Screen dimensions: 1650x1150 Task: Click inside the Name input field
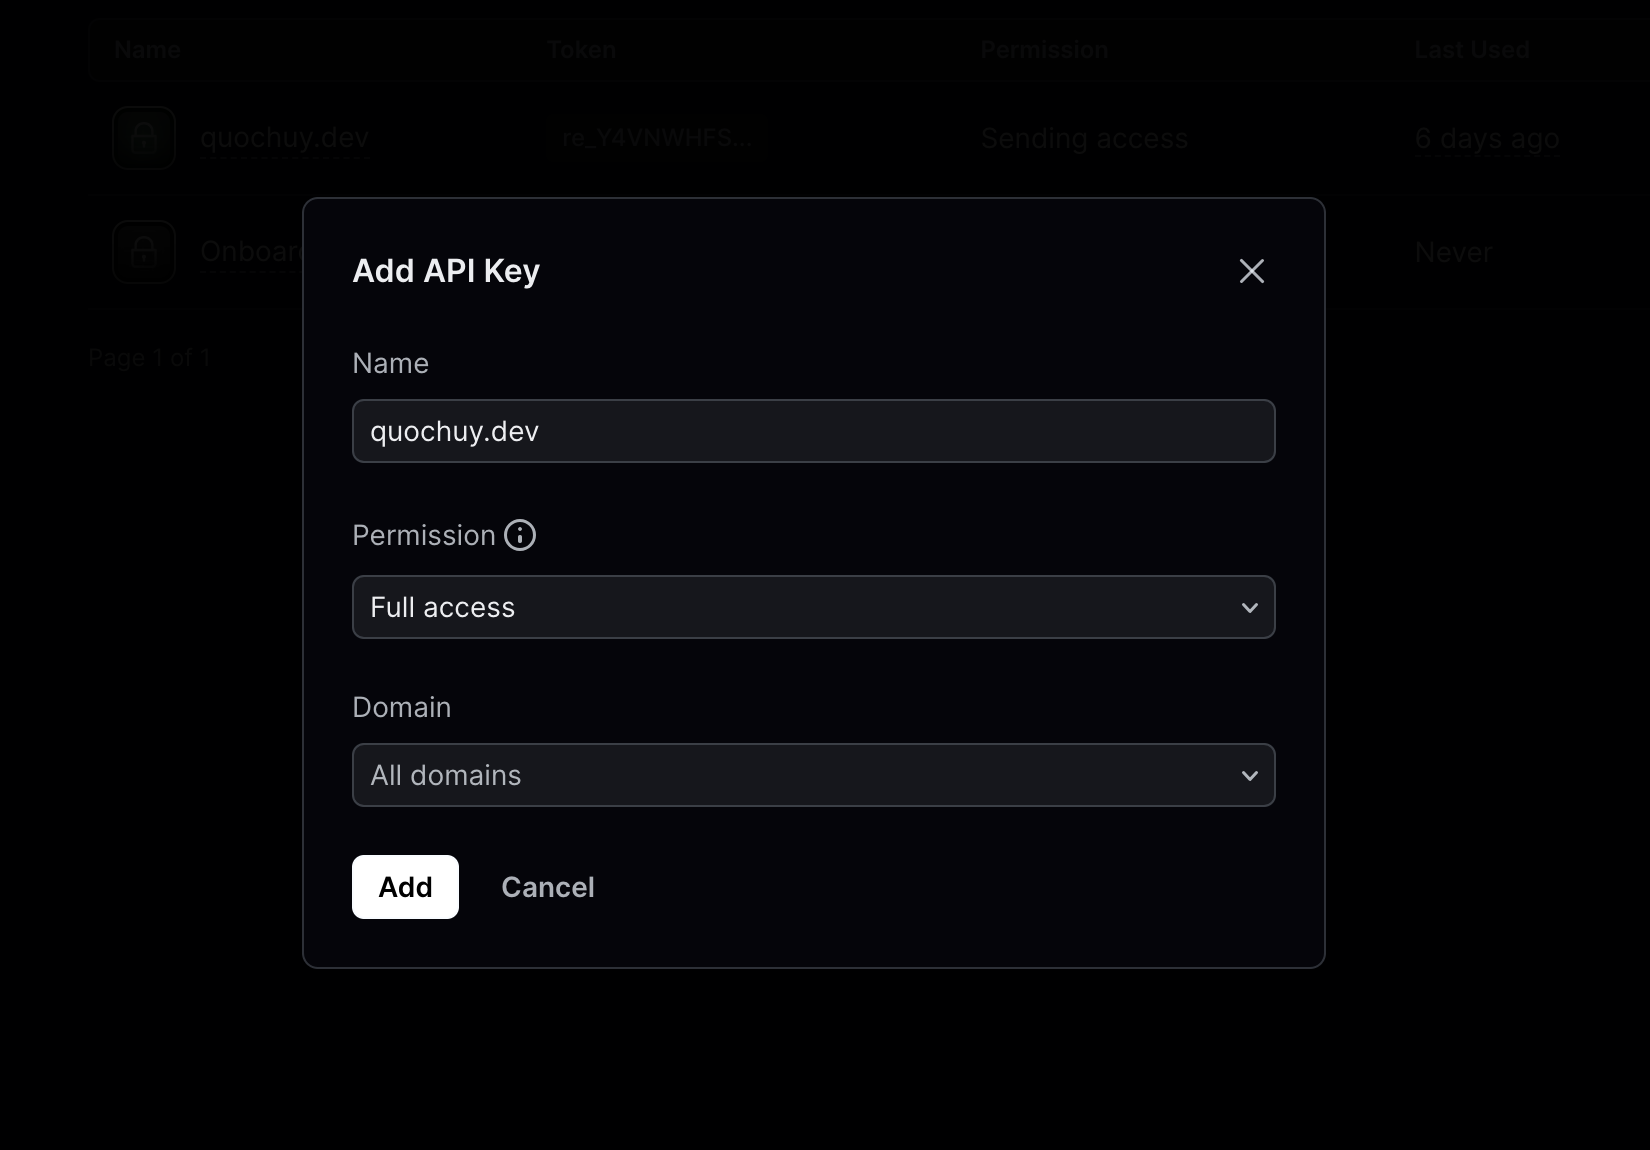pos(813,431)
